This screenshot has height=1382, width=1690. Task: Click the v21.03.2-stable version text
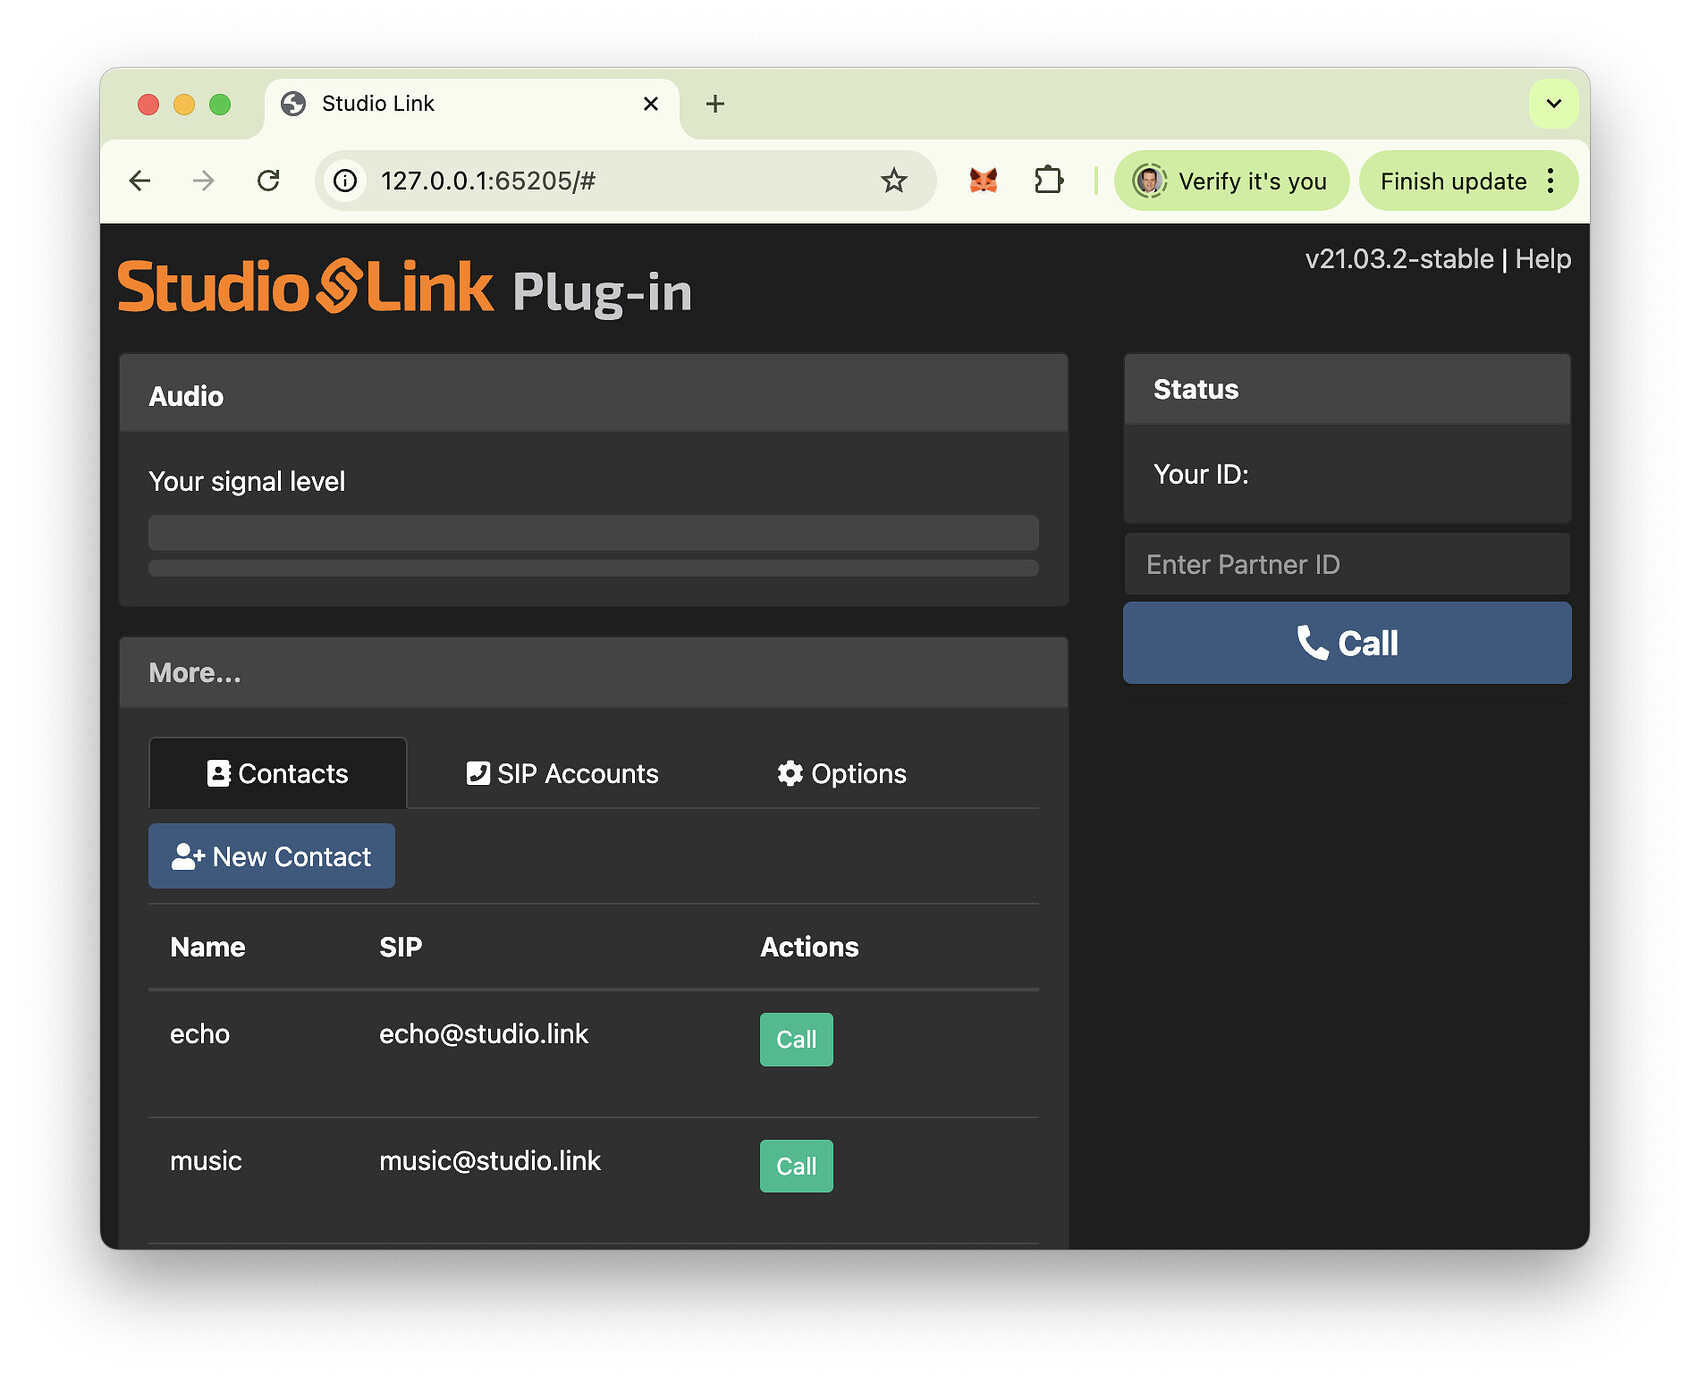coord(1399,259)
